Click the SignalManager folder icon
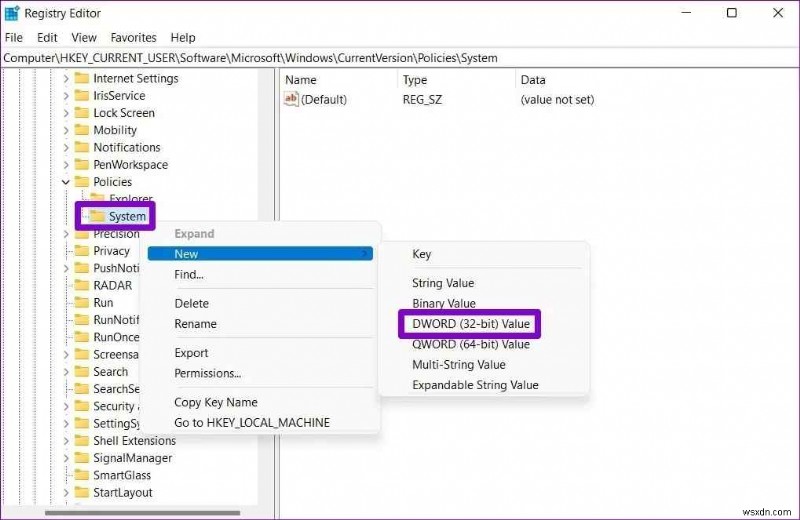800x520 pixels. coord(82,458)
